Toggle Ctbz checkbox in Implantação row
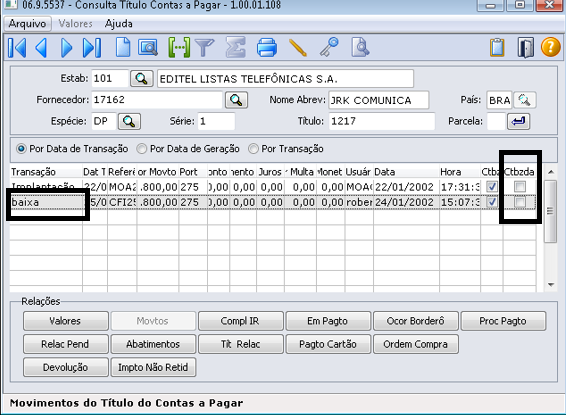Image resolution: width=567 pixels, height=415 pixels. coord(492,187)
